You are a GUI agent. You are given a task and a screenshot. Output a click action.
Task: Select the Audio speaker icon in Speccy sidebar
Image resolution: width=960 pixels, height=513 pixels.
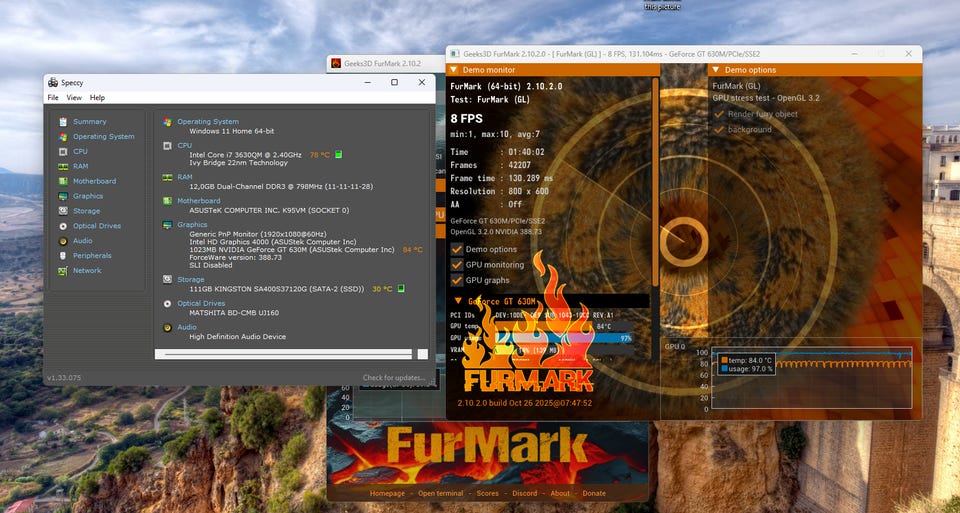tap(62, 241)
